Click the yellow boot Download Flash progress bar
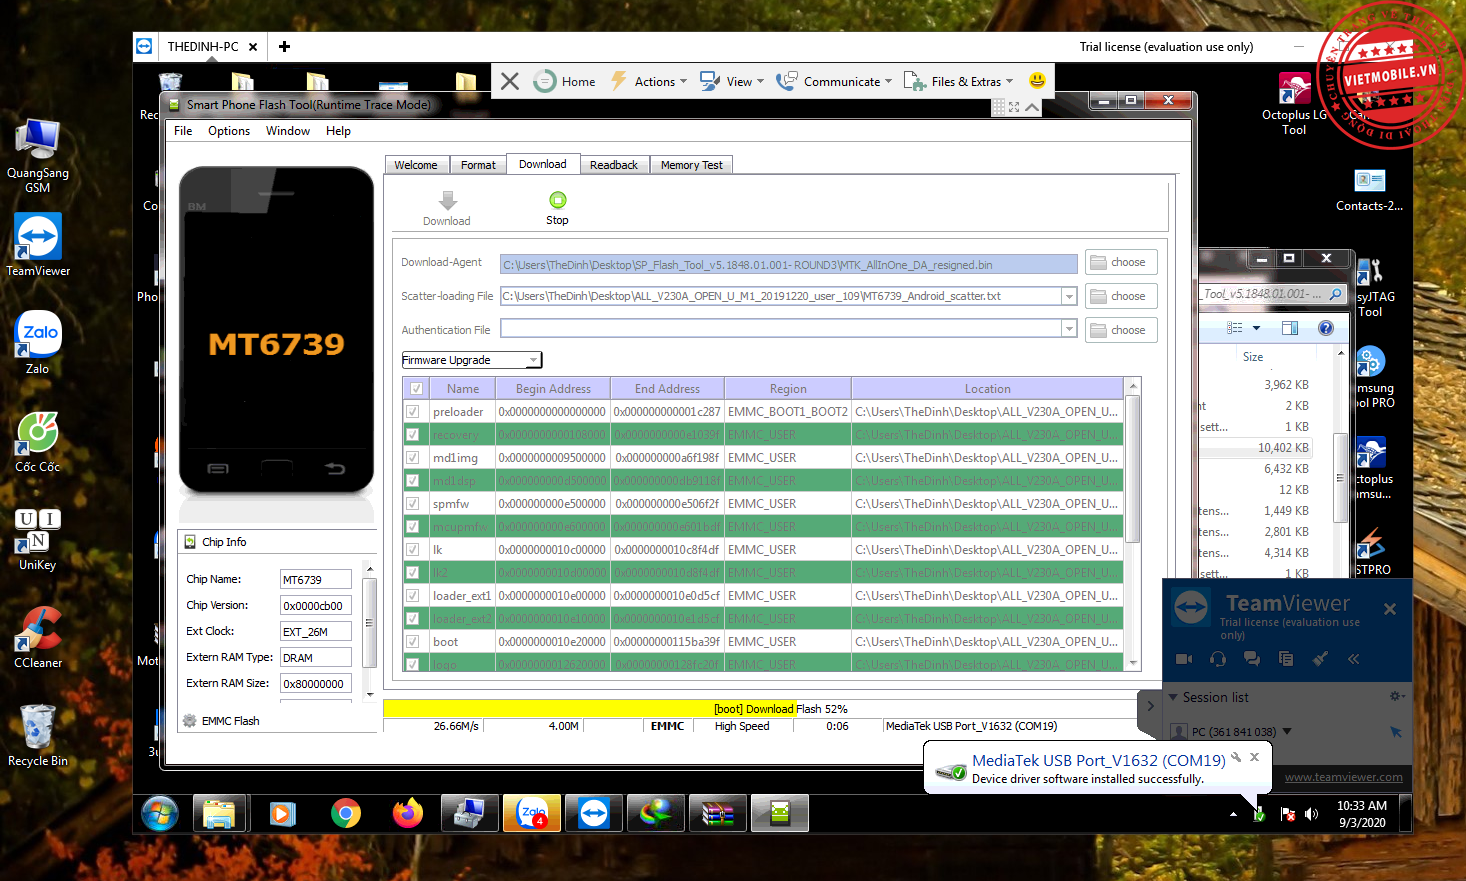 point(760,708)
